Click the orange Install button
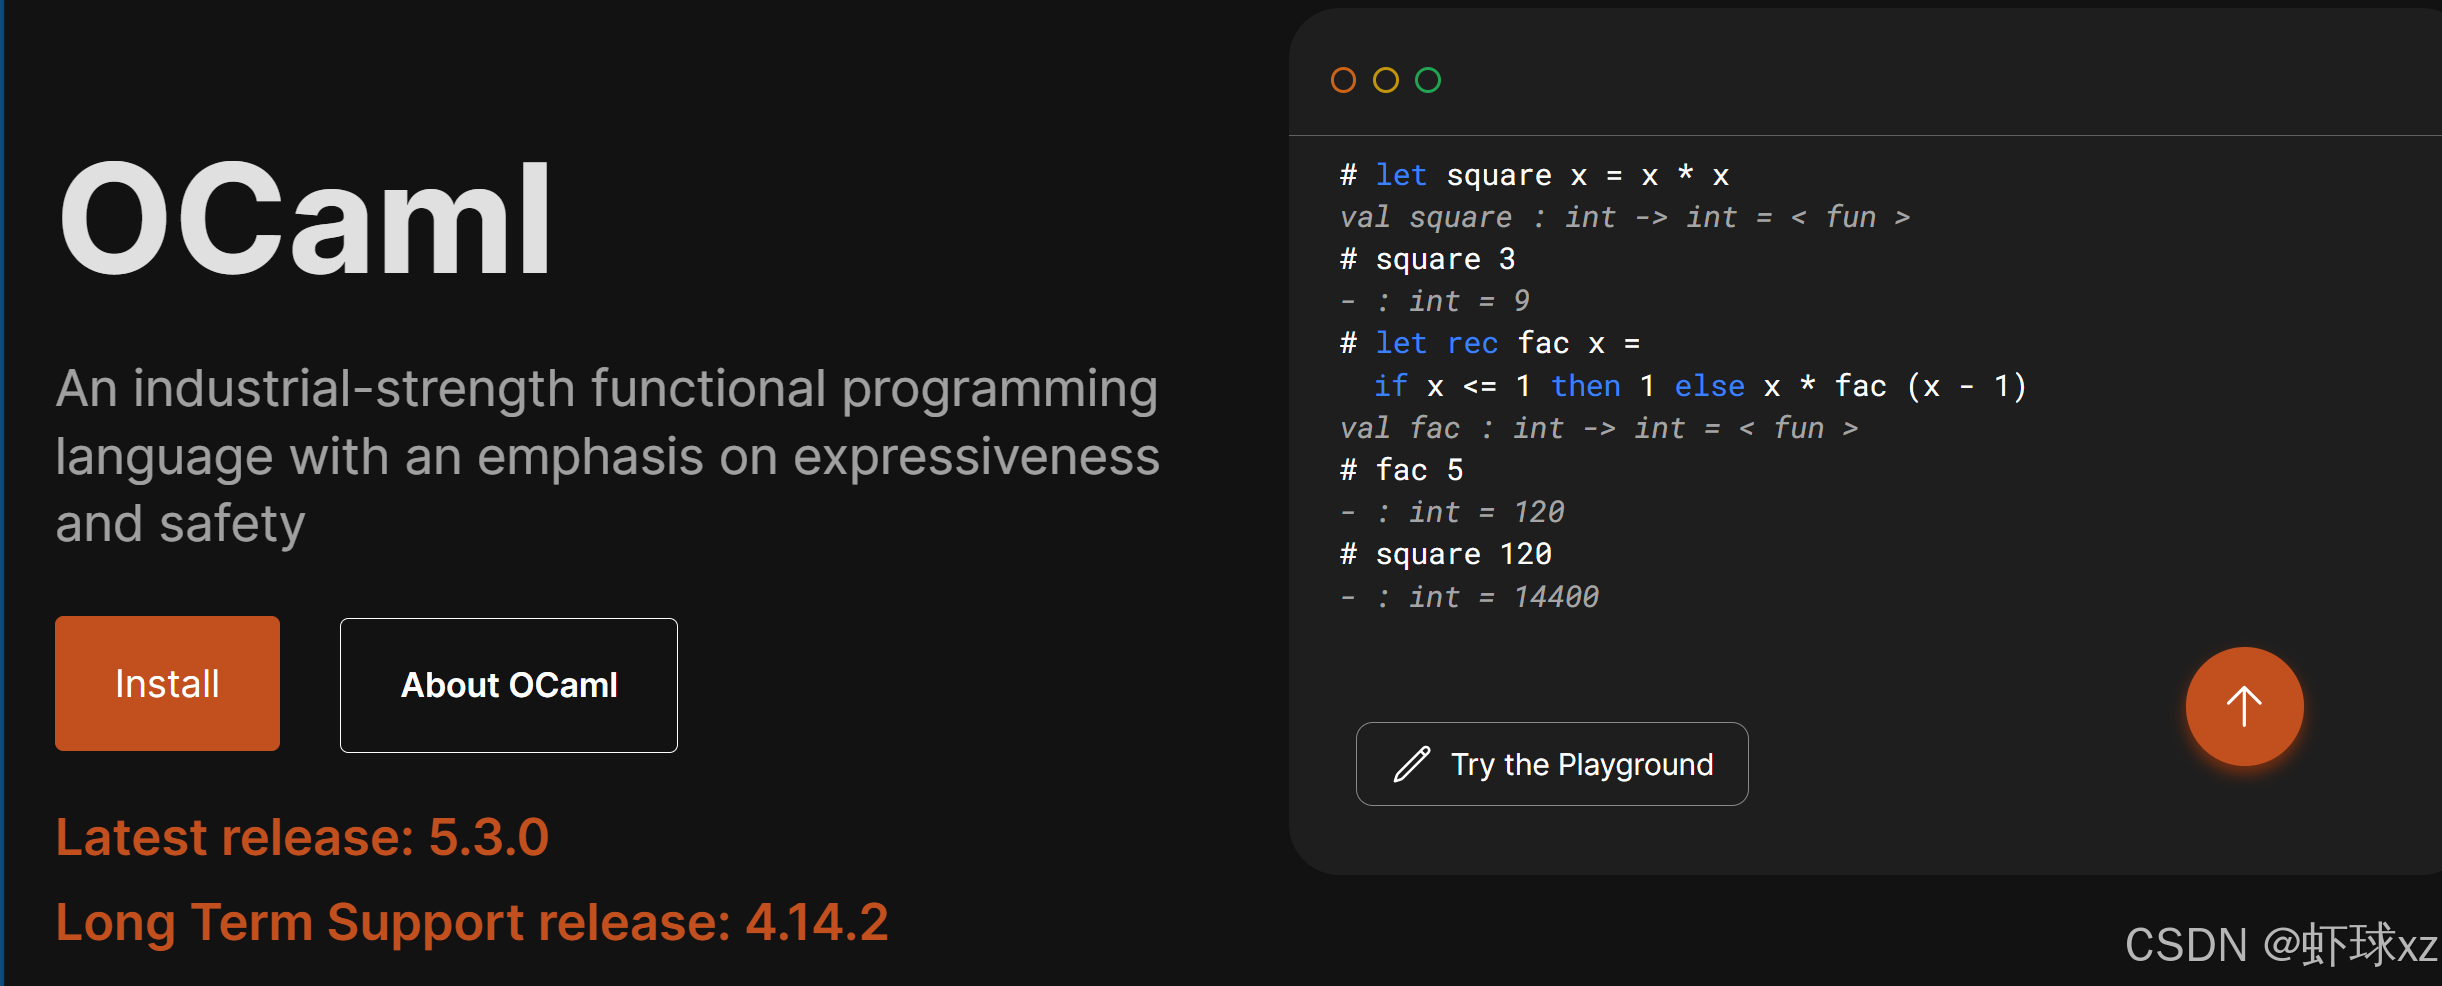The height and width of the screenshot is (986, 2442). point(167,683)
